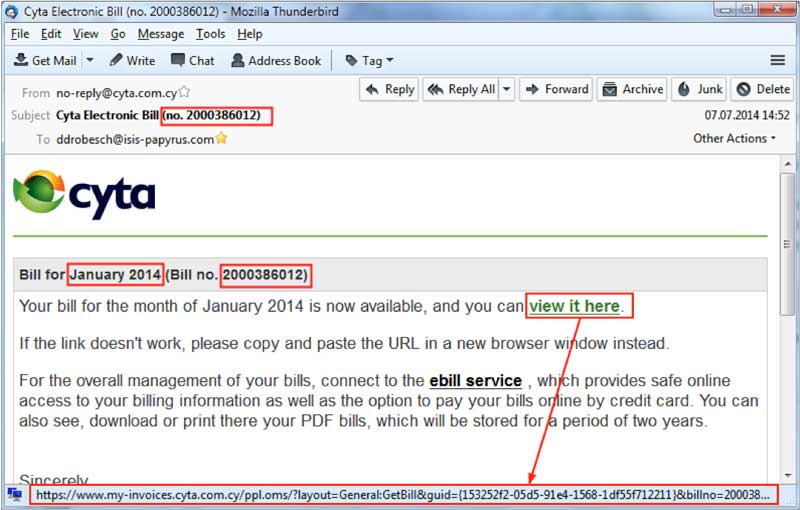This screenshot has height=510, width=800.
Task: Open the Message menu
Action: coord(161,34)
